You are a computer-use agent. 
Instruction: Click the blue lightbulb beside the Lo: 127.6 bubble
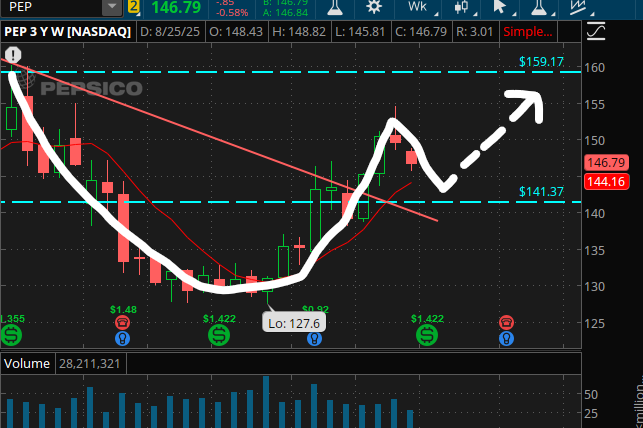(315, 339)
